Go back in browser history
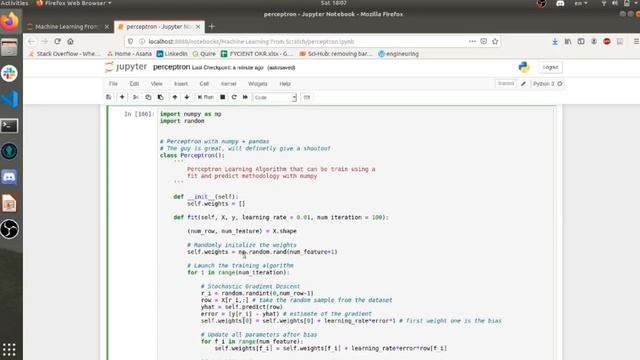Viewport: 640px width, 360px height. click(31, 41)
